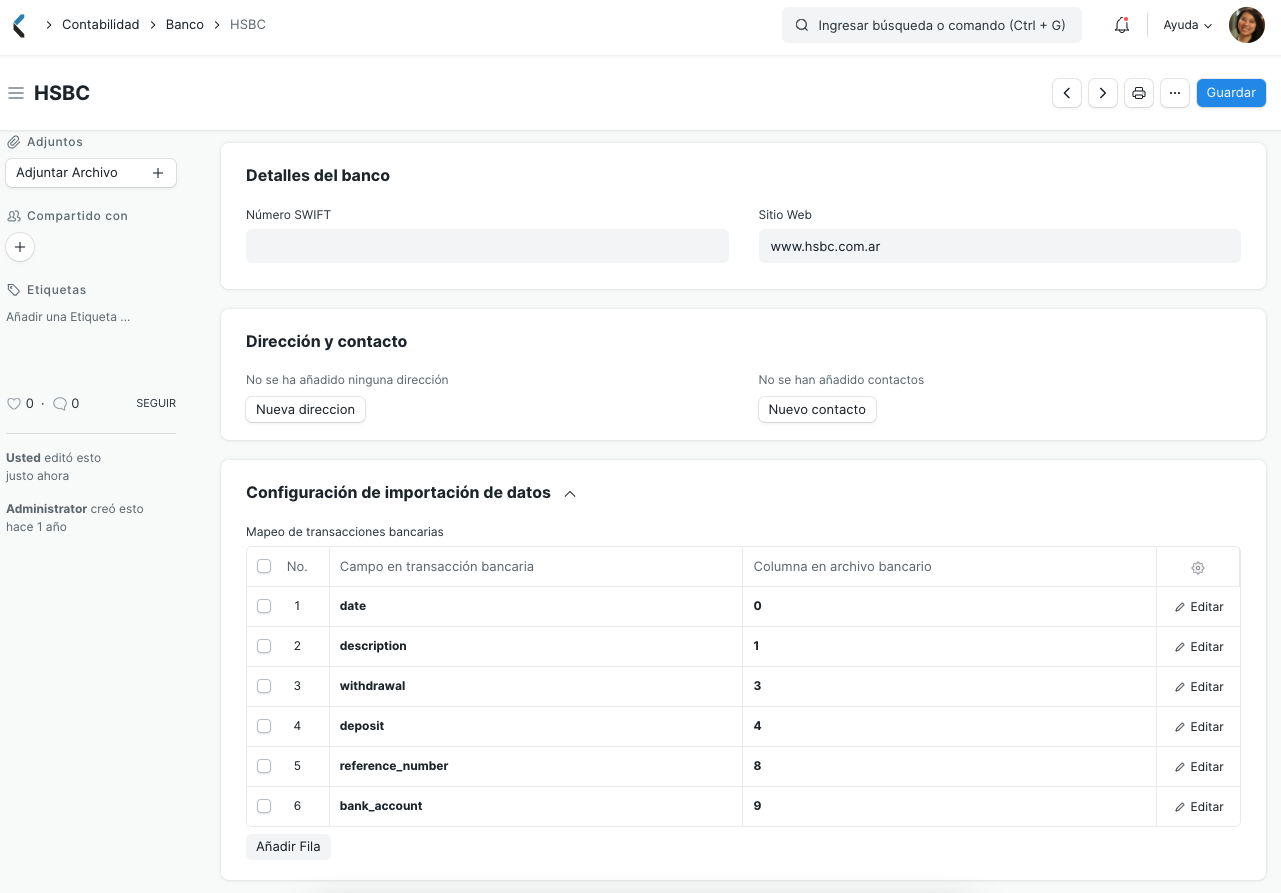Follow the document via SEGUIR
This screenshot has width=1281, height=893.
[x=156, y=404]
